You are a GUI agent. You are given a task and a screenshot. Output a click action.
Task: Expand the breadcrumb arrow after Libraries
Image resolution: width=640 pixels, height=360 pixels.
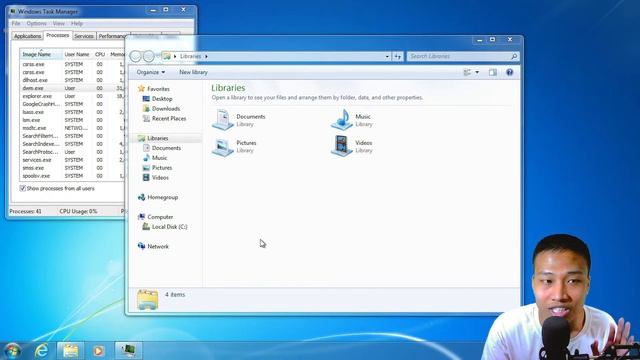(x=206, y=56)
